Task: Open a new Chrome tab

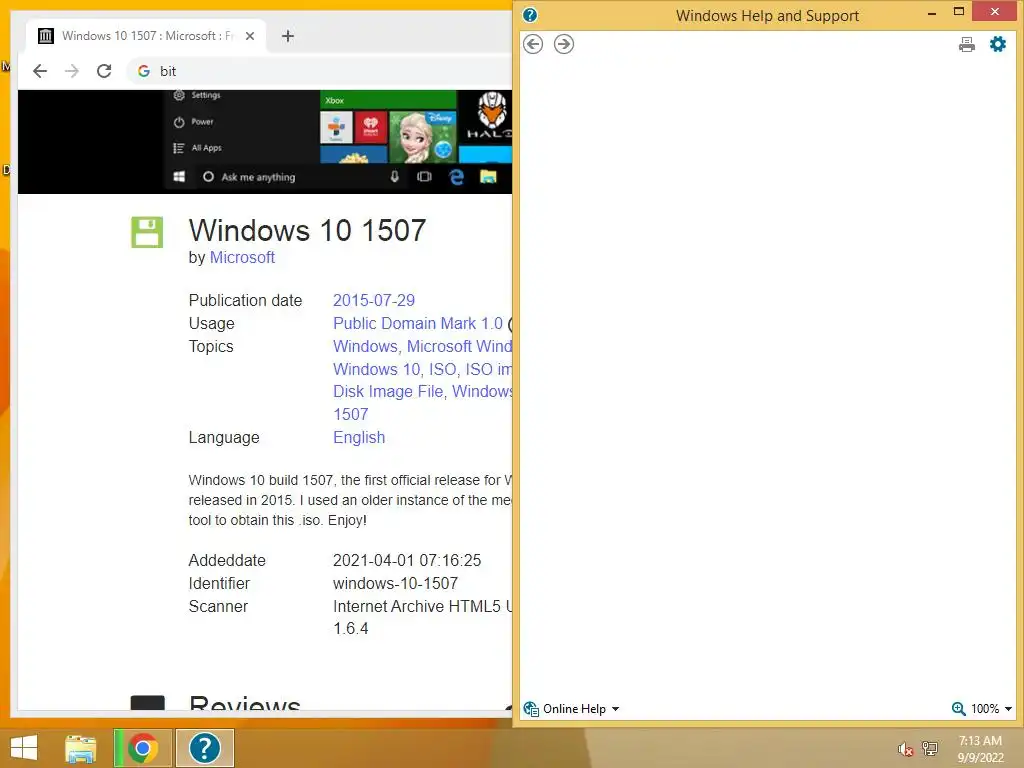Action: coord(288,36)
